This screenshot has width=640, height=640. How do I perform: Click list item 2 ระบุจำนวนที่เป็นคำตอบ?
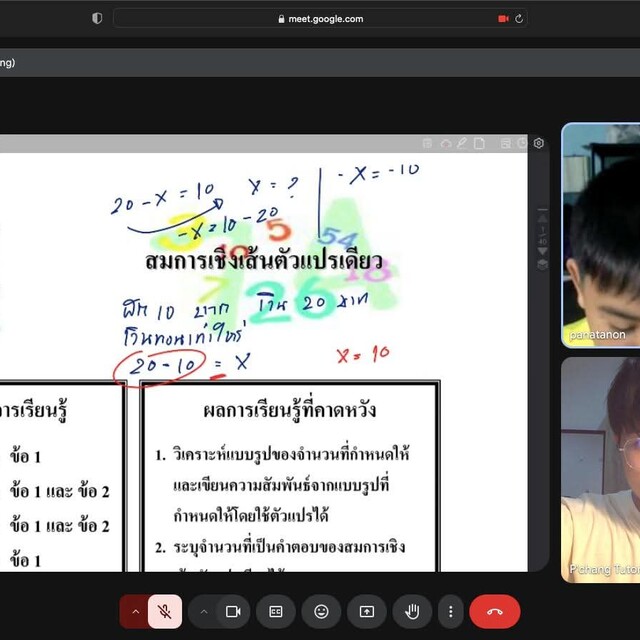point(280,547)
